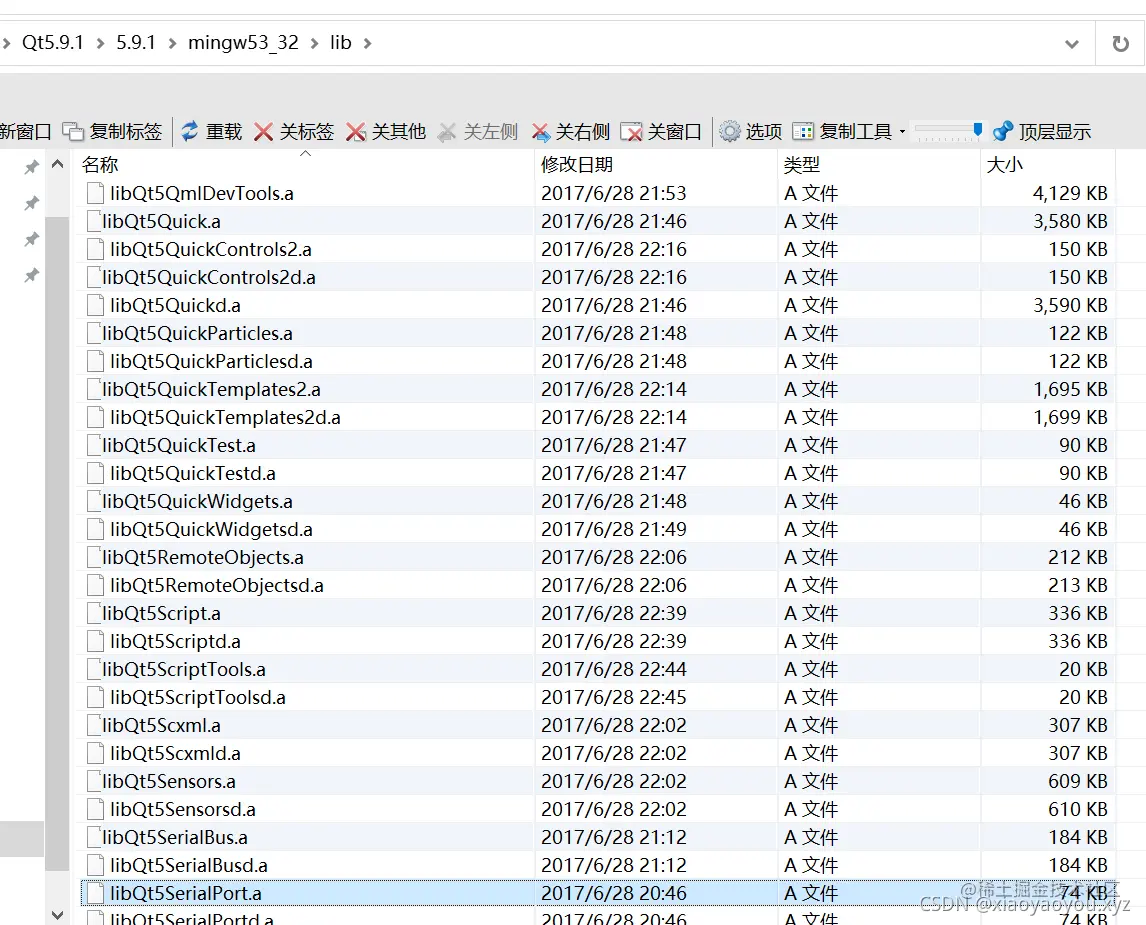The height and width of the screenshot is (925, 1146).
Task: Select file icon of libQt5ScriptToolsd.a
Action: click(x=95, y=697)
